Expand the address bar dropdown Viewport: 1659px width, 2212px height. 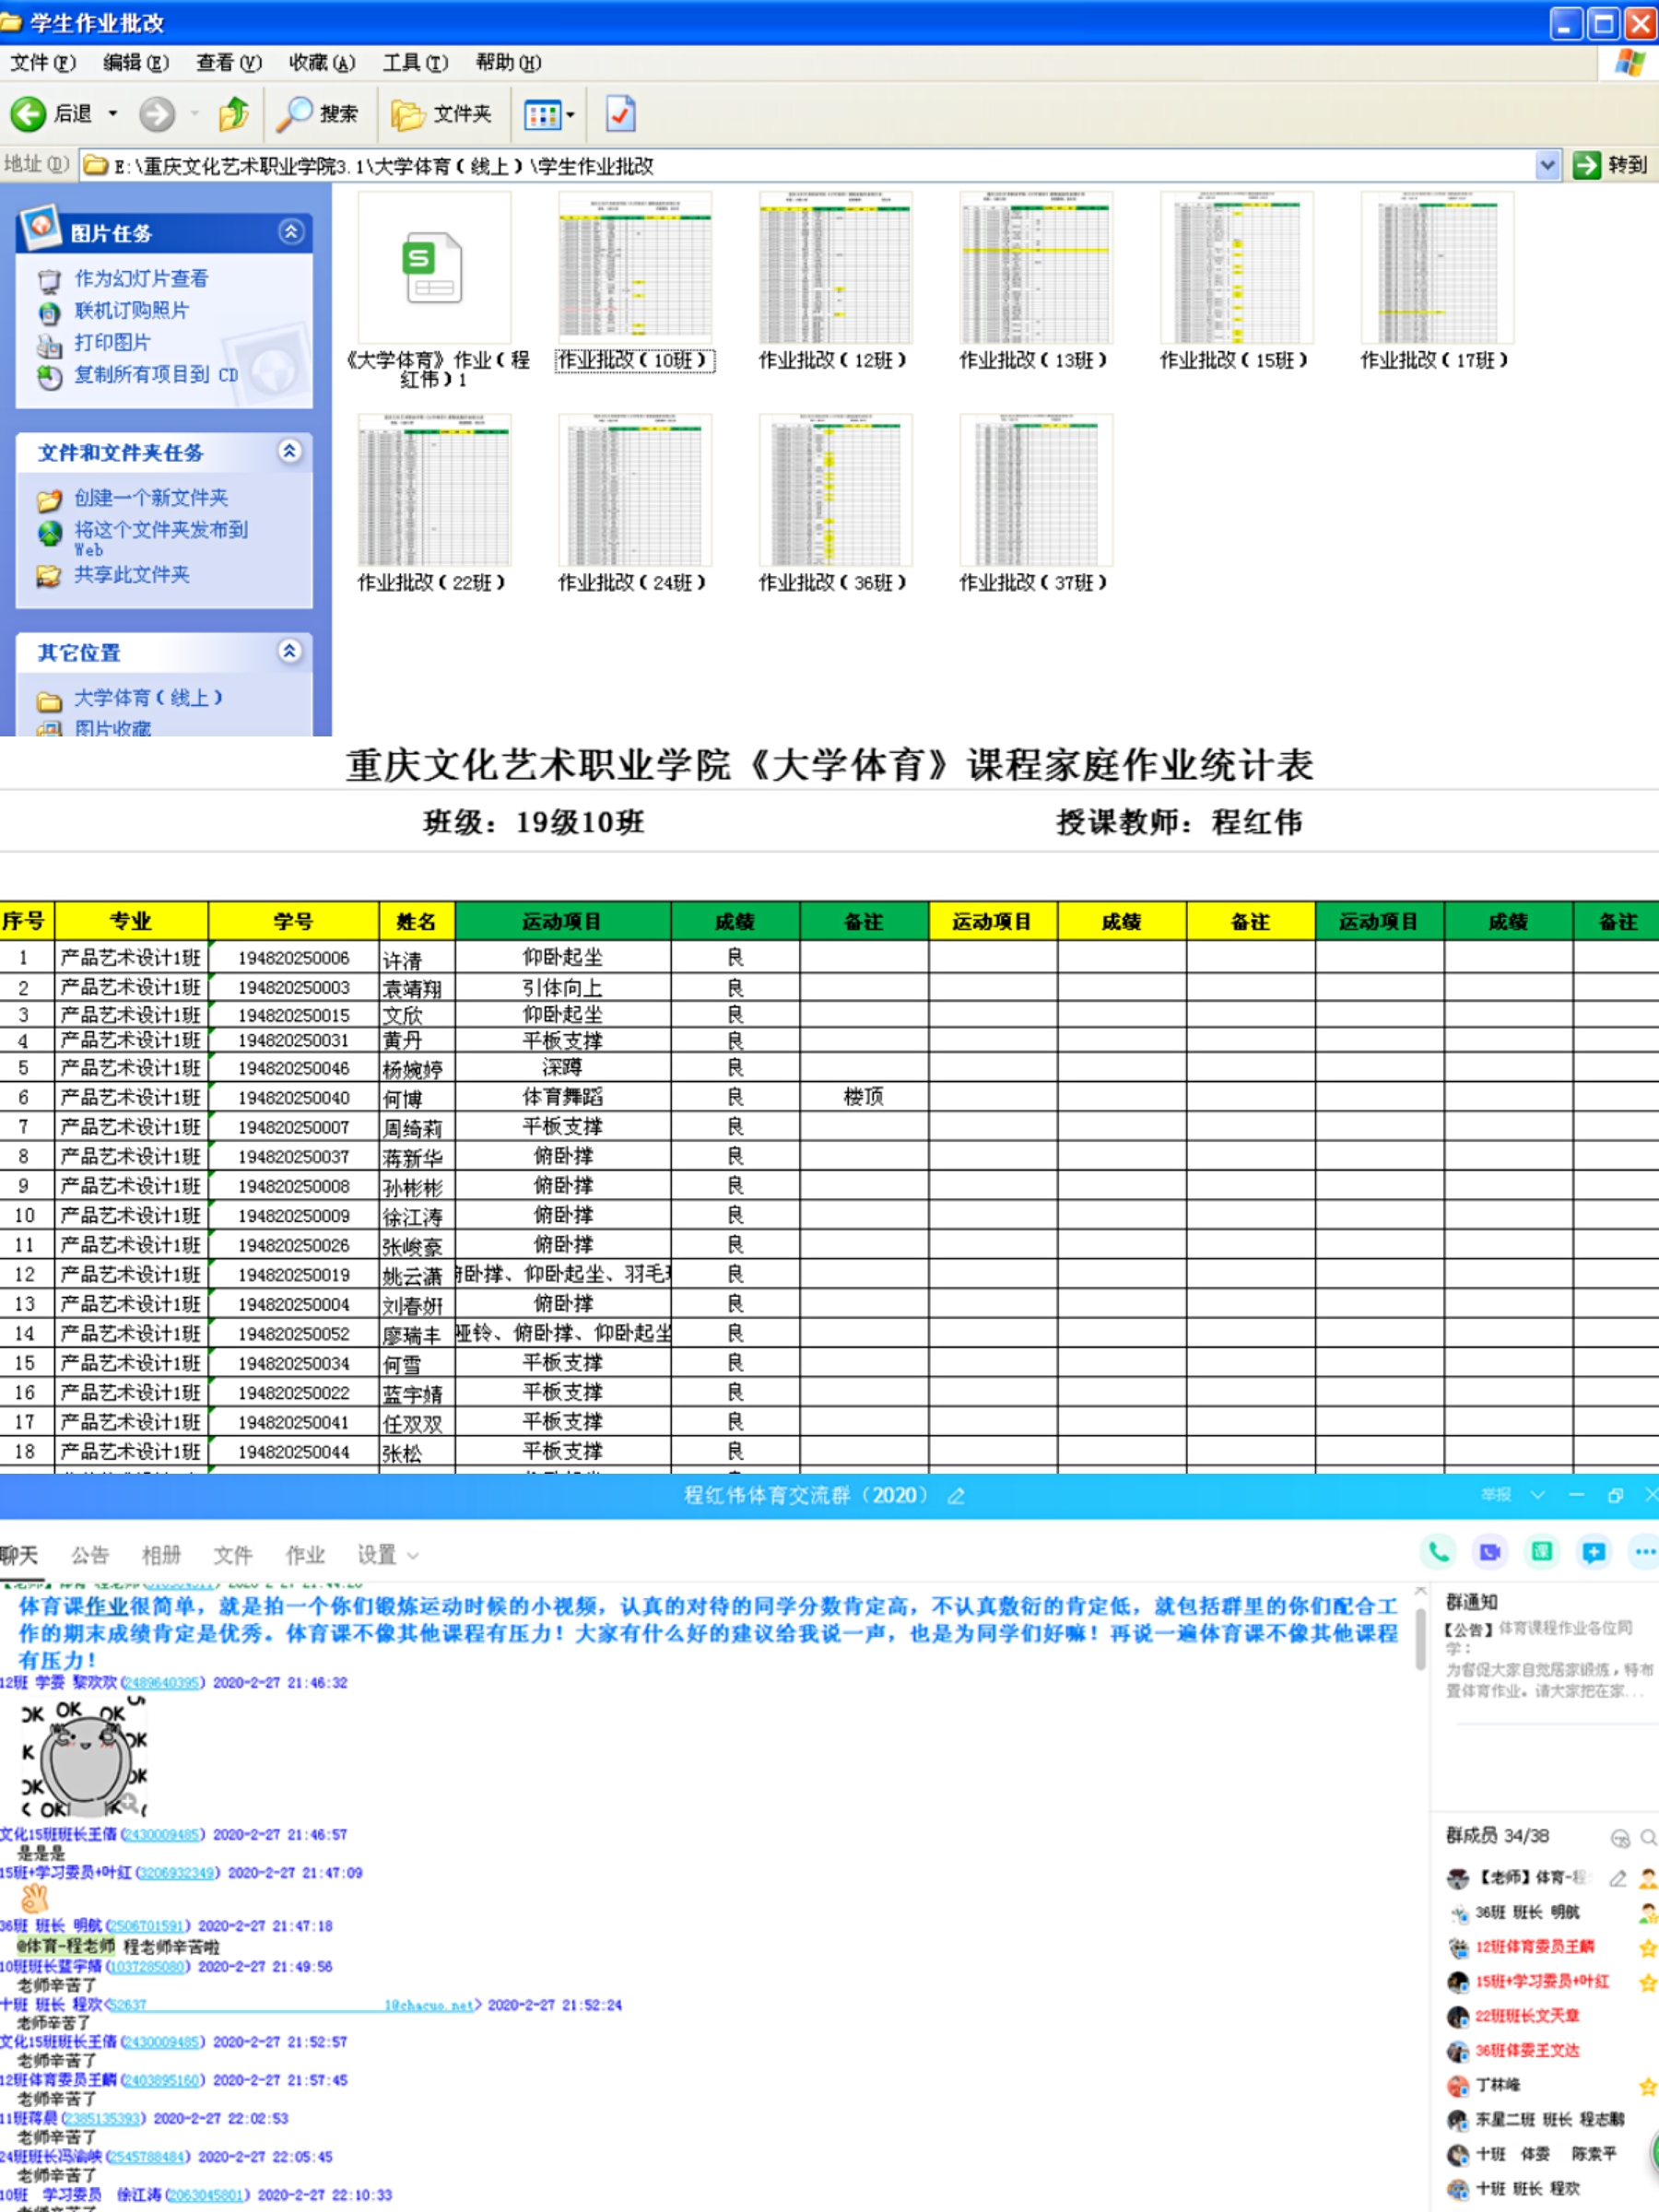pos(1547,165)
